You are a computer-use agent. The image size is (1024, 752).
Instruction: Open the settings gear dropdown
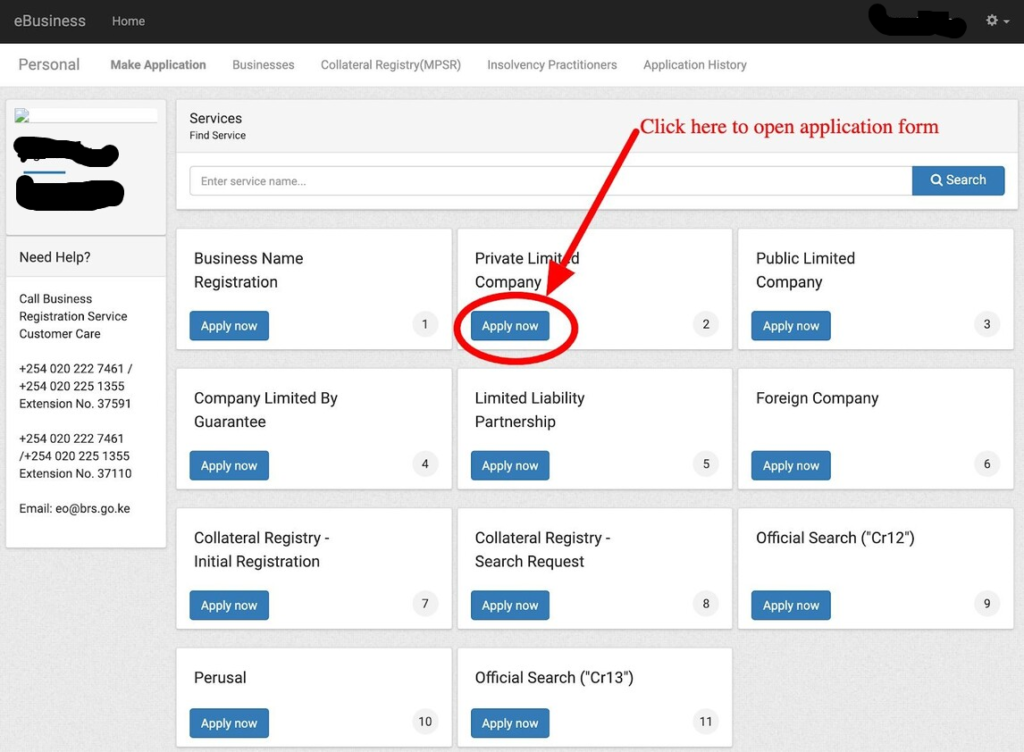pos(996,21)
